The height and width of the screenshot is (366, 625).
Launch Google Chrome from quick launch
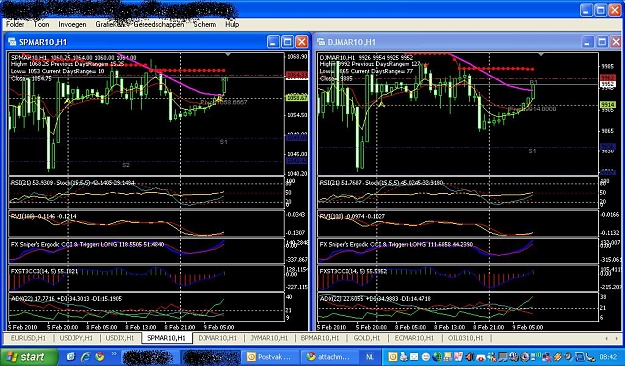click(100, 356)
